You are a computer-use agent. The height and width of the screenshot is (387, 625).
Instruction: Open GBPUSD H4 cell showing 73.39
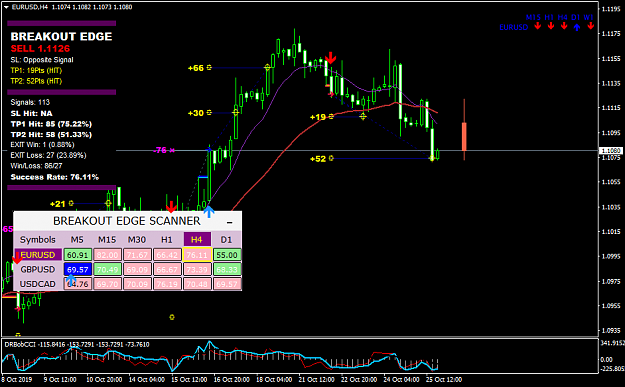[197, 269]
